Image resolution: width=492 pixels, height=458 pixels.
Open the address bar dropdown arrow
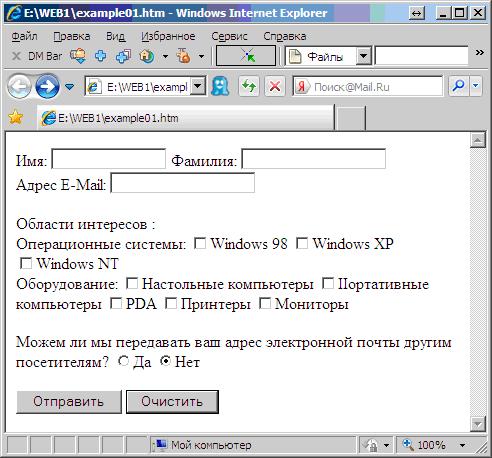(198, 86)
